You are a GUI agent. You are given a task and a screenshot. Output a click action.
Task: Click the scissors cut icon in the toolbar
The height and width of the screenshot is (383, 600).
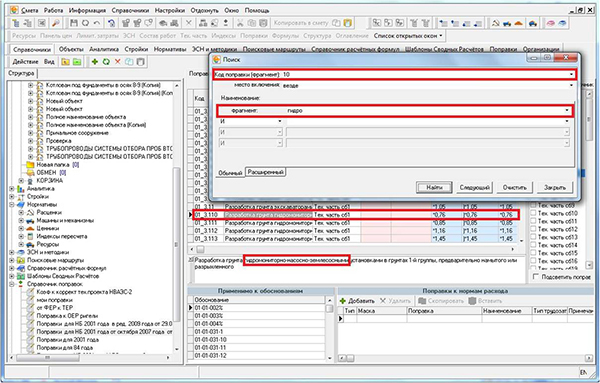[240, 23]
